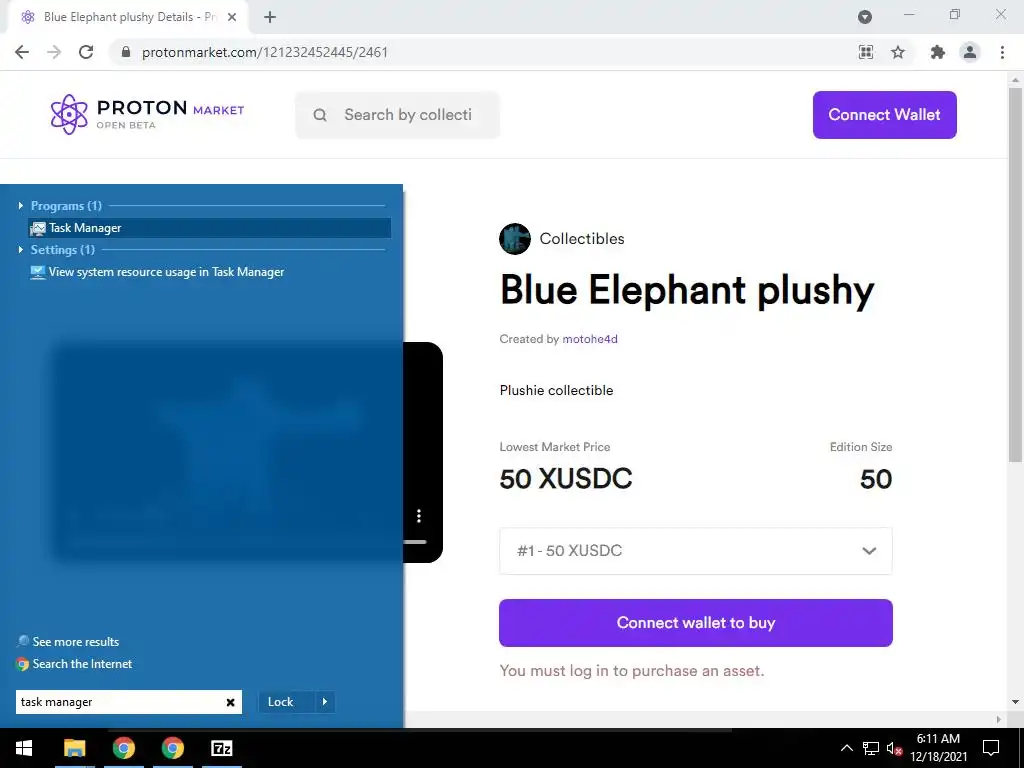
Task: Click the scrollbar up arrow
Action: click(x=1015, y=80)
